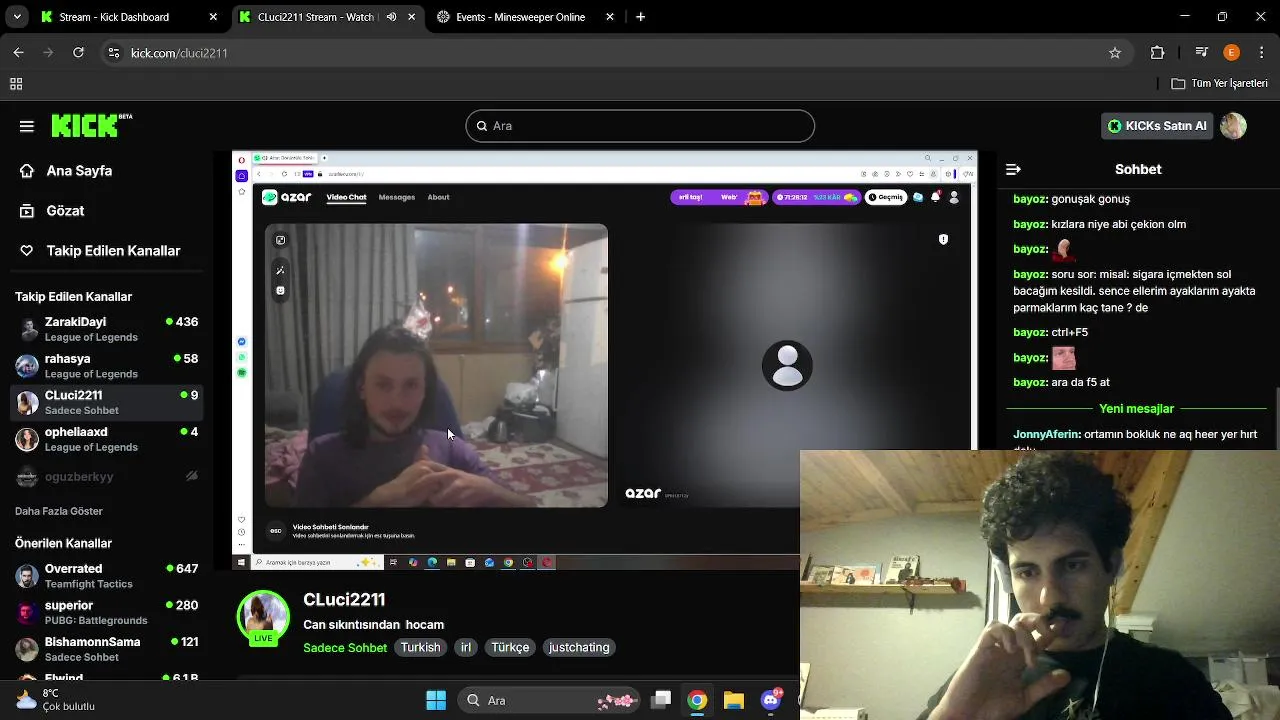
Task: Open the Sadece Sohbet category link
Action: 345,648
